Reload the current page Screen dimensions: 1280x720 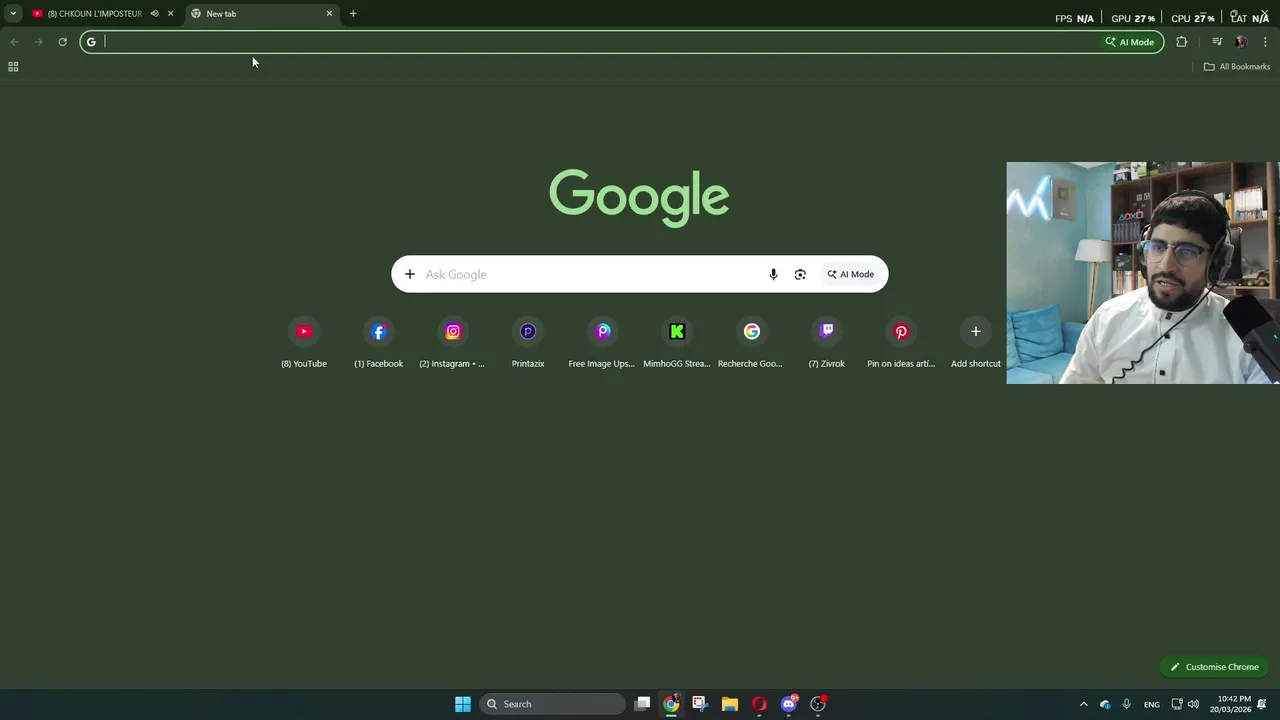[x=62, y=42]
